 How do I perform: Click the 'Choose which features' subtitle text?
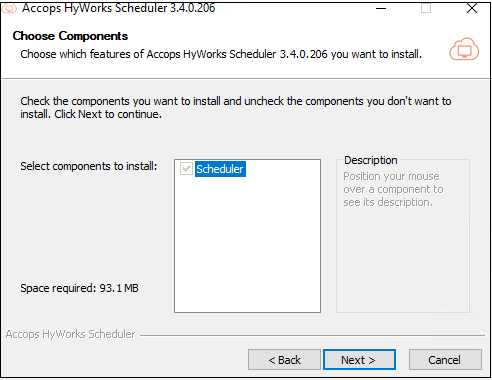pos(221,54)
